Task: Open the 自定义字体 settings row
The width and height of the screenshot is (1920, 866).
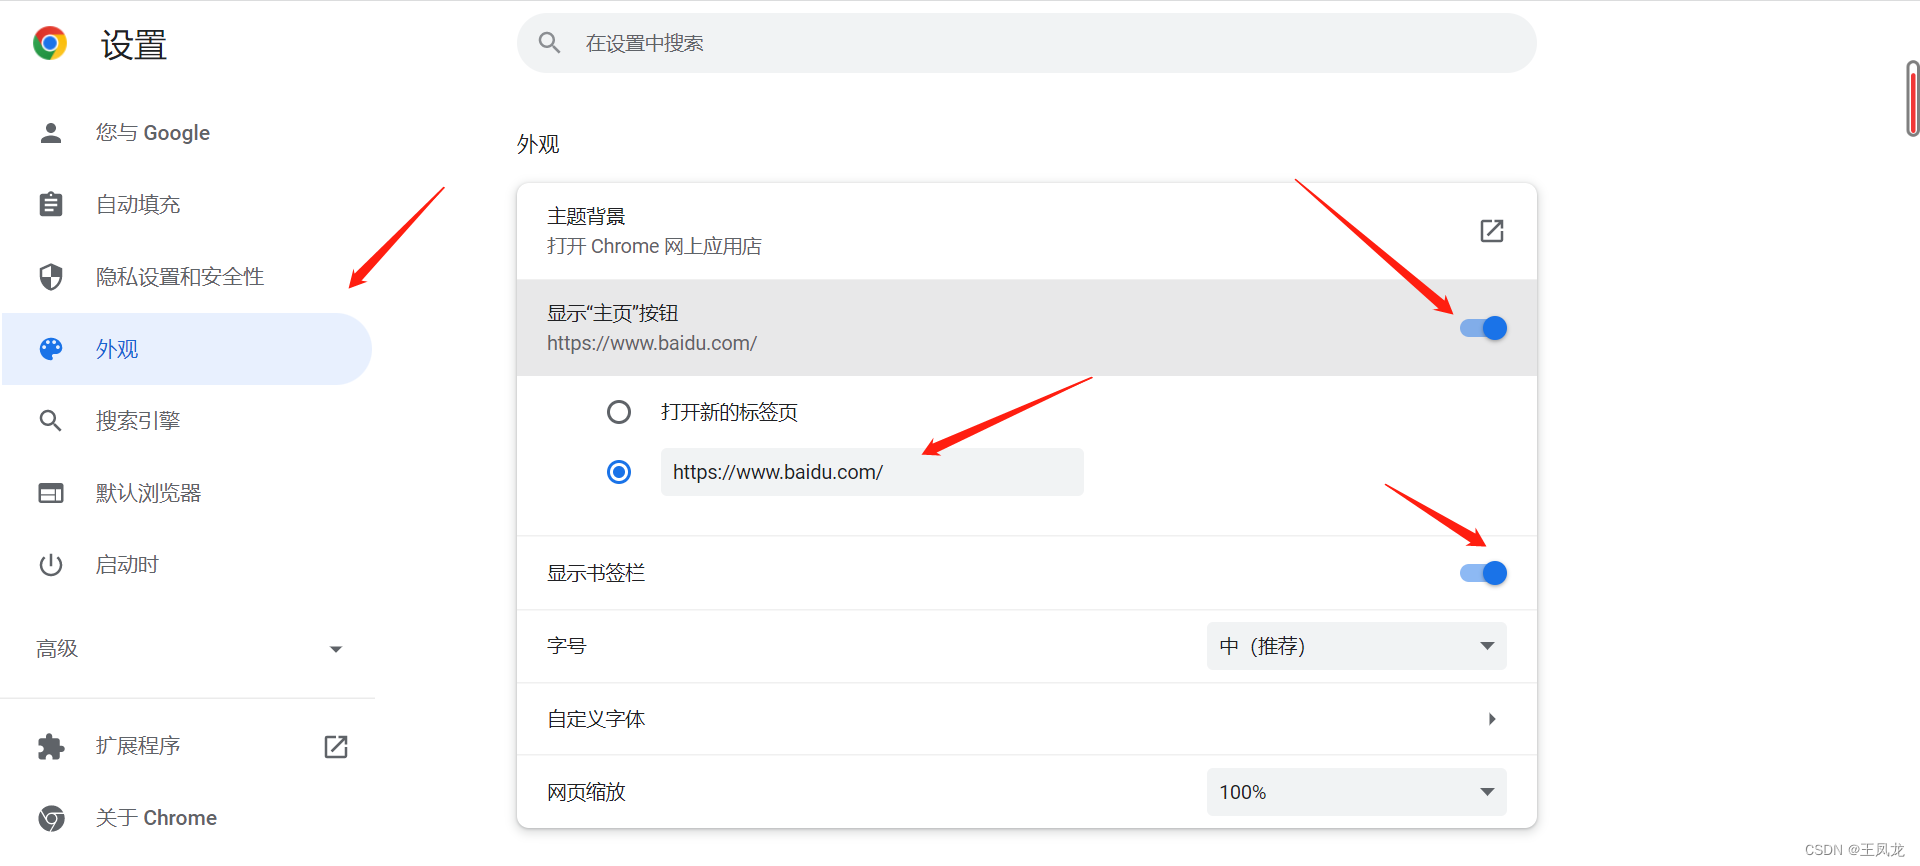Action: coord(1026,719)
